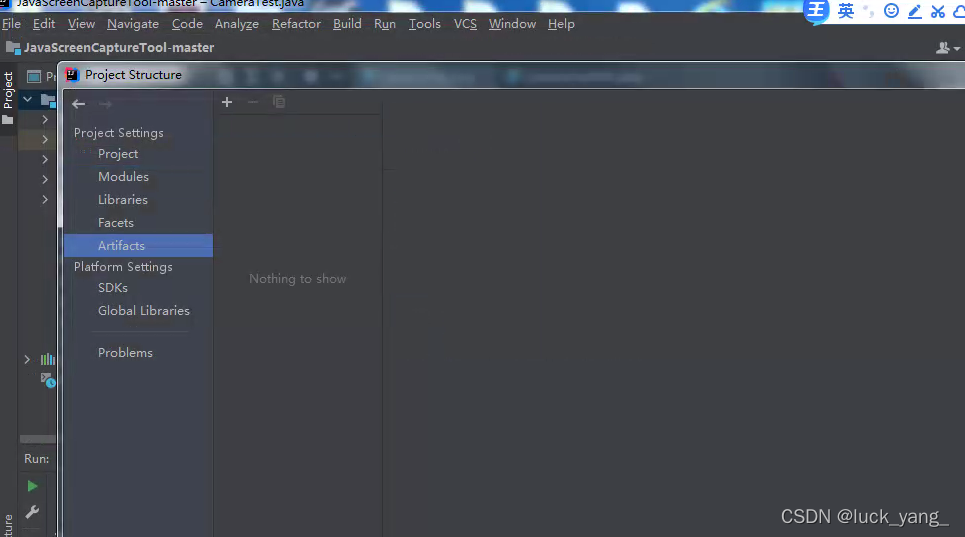Click the IME logo icon
The height and width of the screenshot is (537, 965).
817,10
